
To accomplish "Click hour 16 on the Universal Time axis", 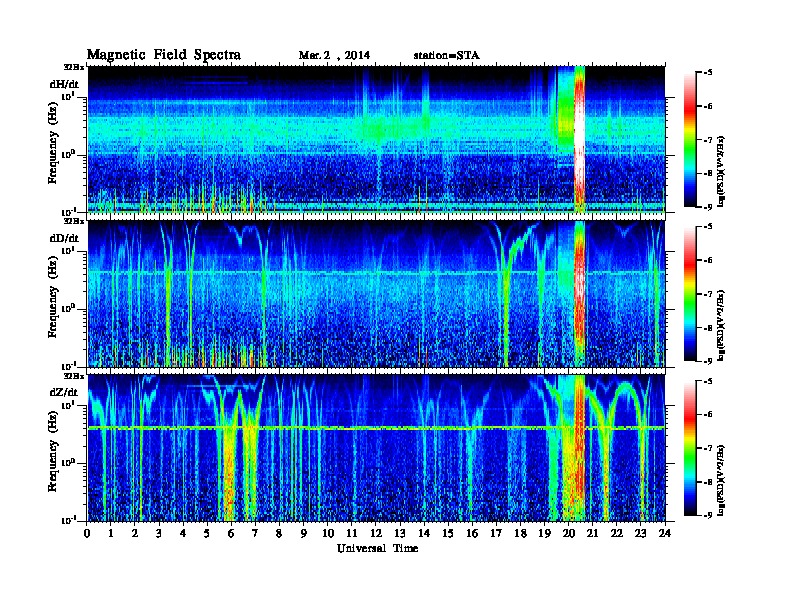I will (472, 534).
